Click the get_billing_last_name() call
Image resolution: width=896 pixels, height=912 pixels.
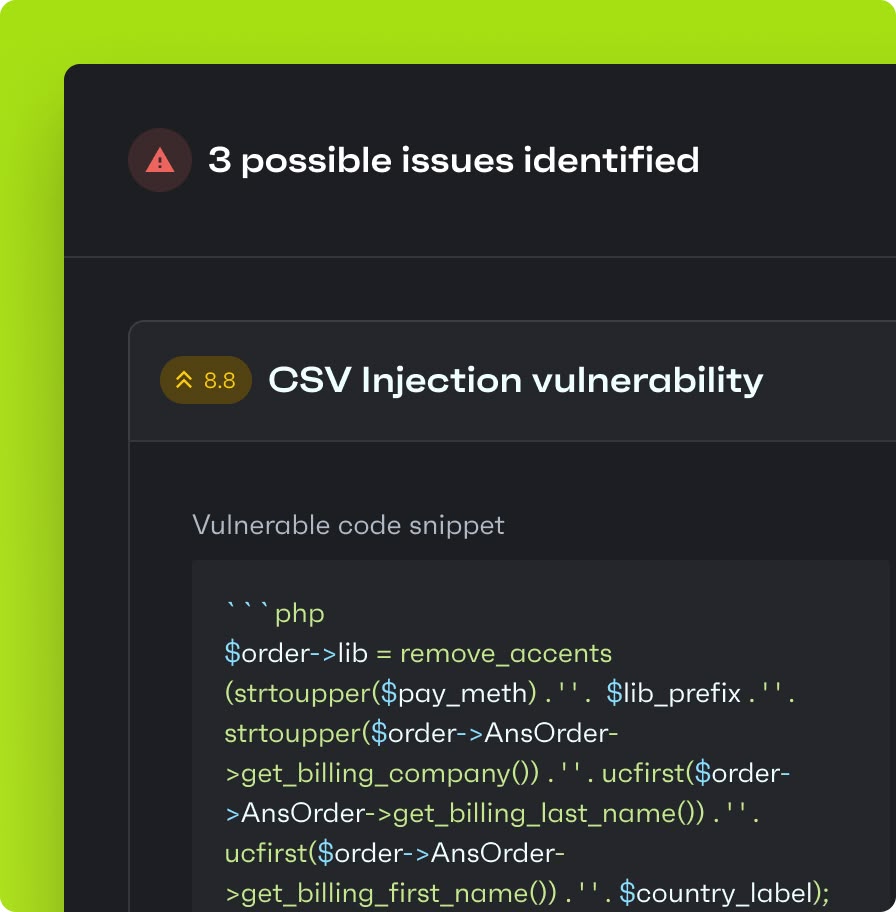pyautogui.click(x=549, y=813)
